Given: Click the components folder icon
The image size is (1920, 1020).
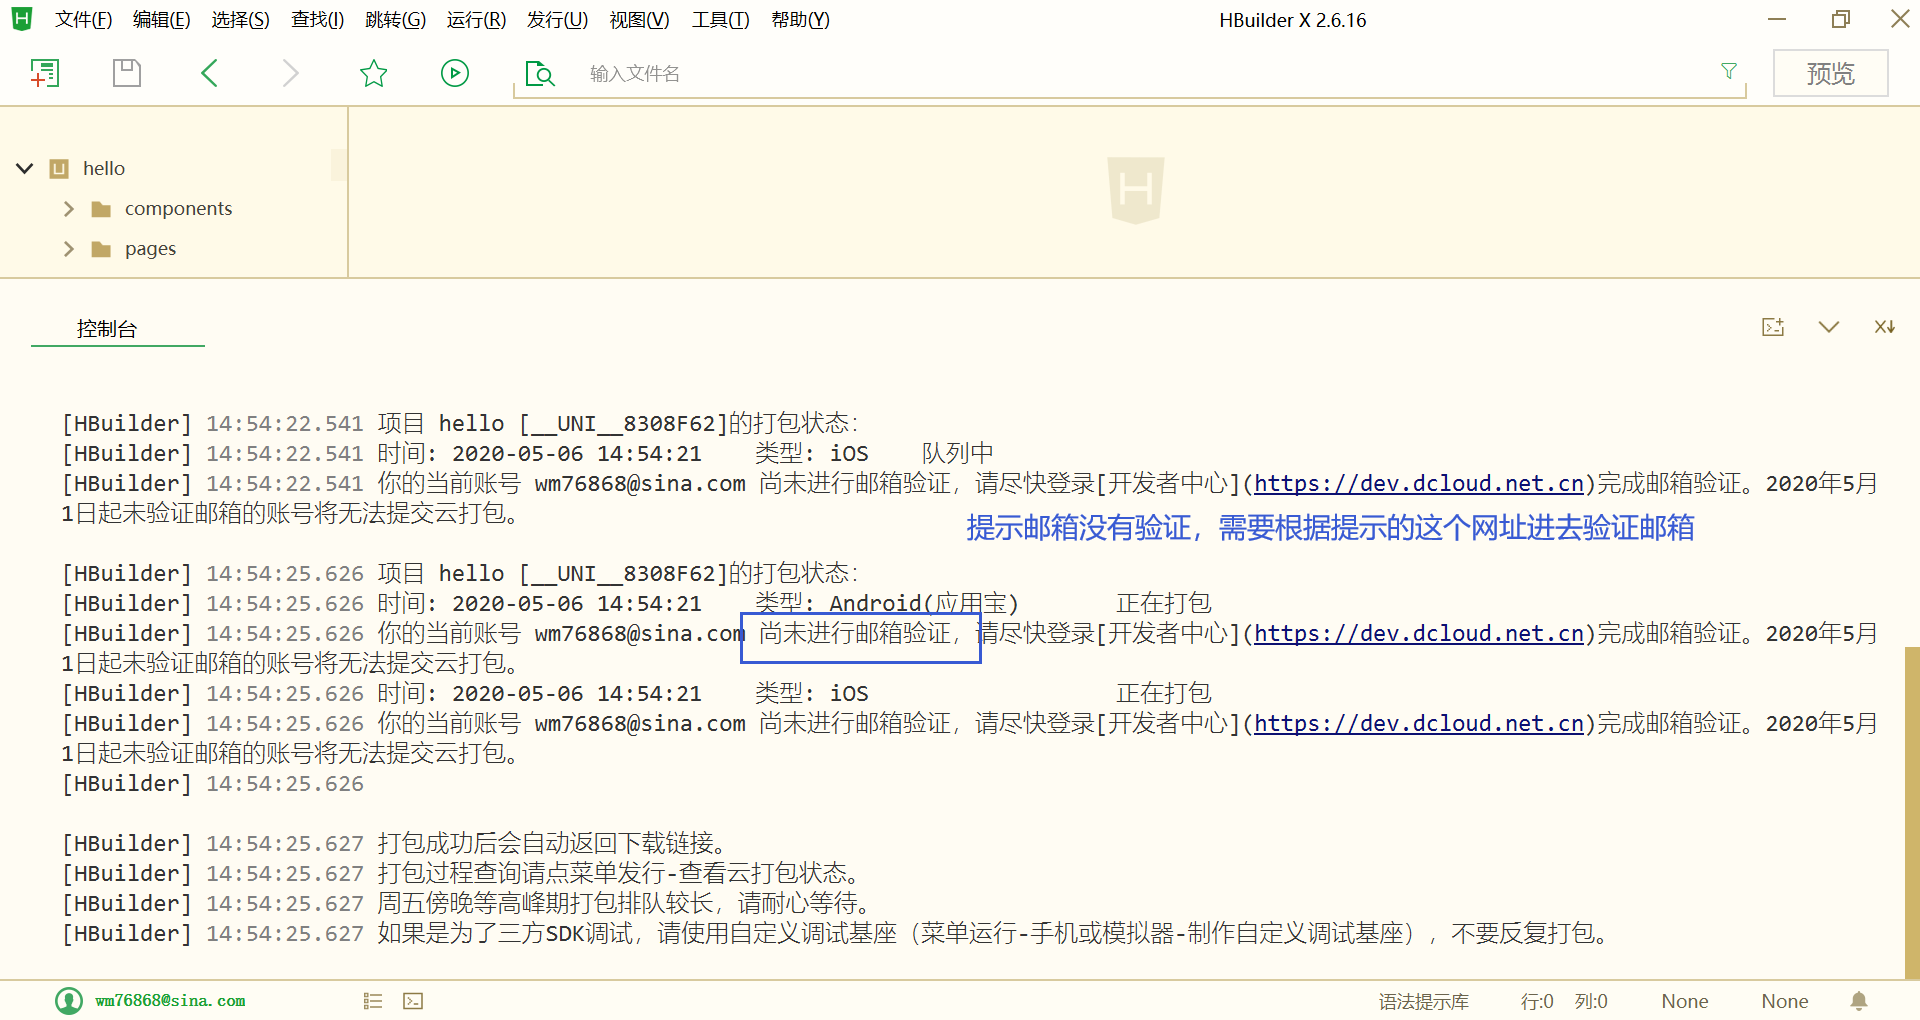Looking at the screenshot, I should tap(101, 209).
